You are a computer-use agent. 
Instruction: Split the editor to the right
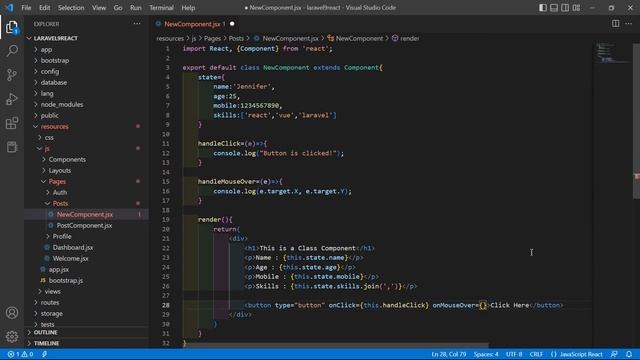click(x=616, y=24)
